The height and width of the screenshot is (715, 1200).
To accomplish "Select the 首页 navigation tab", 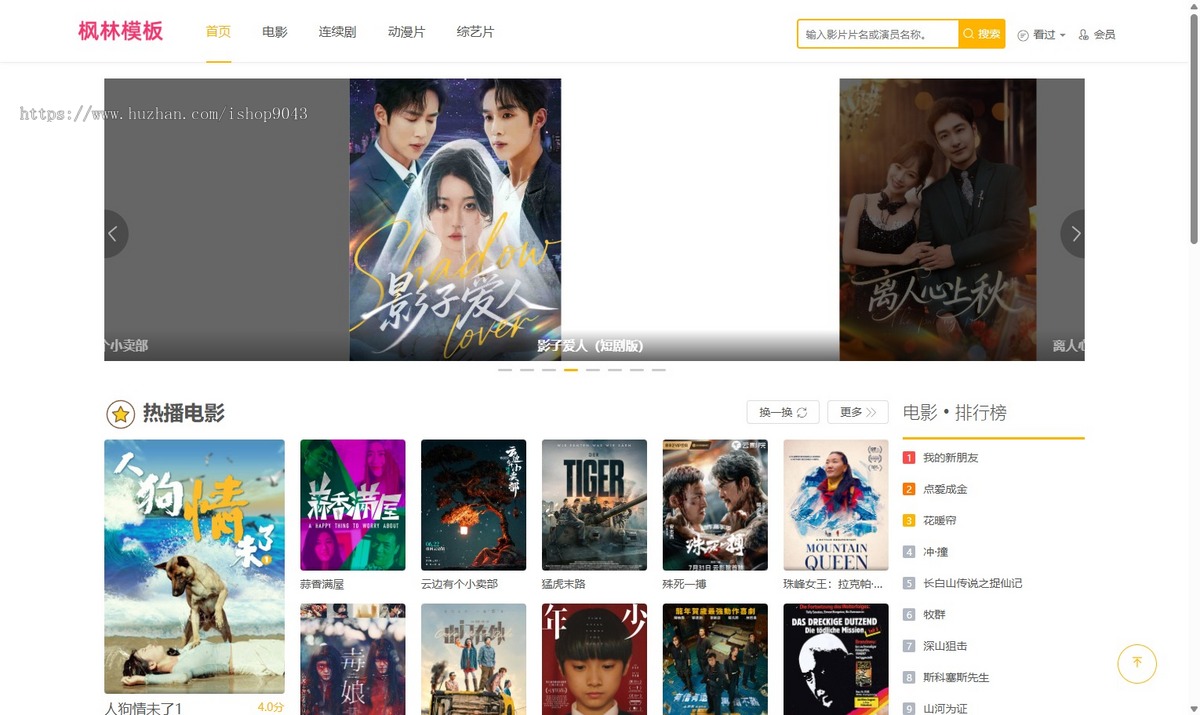I will (x=218, y=32).
